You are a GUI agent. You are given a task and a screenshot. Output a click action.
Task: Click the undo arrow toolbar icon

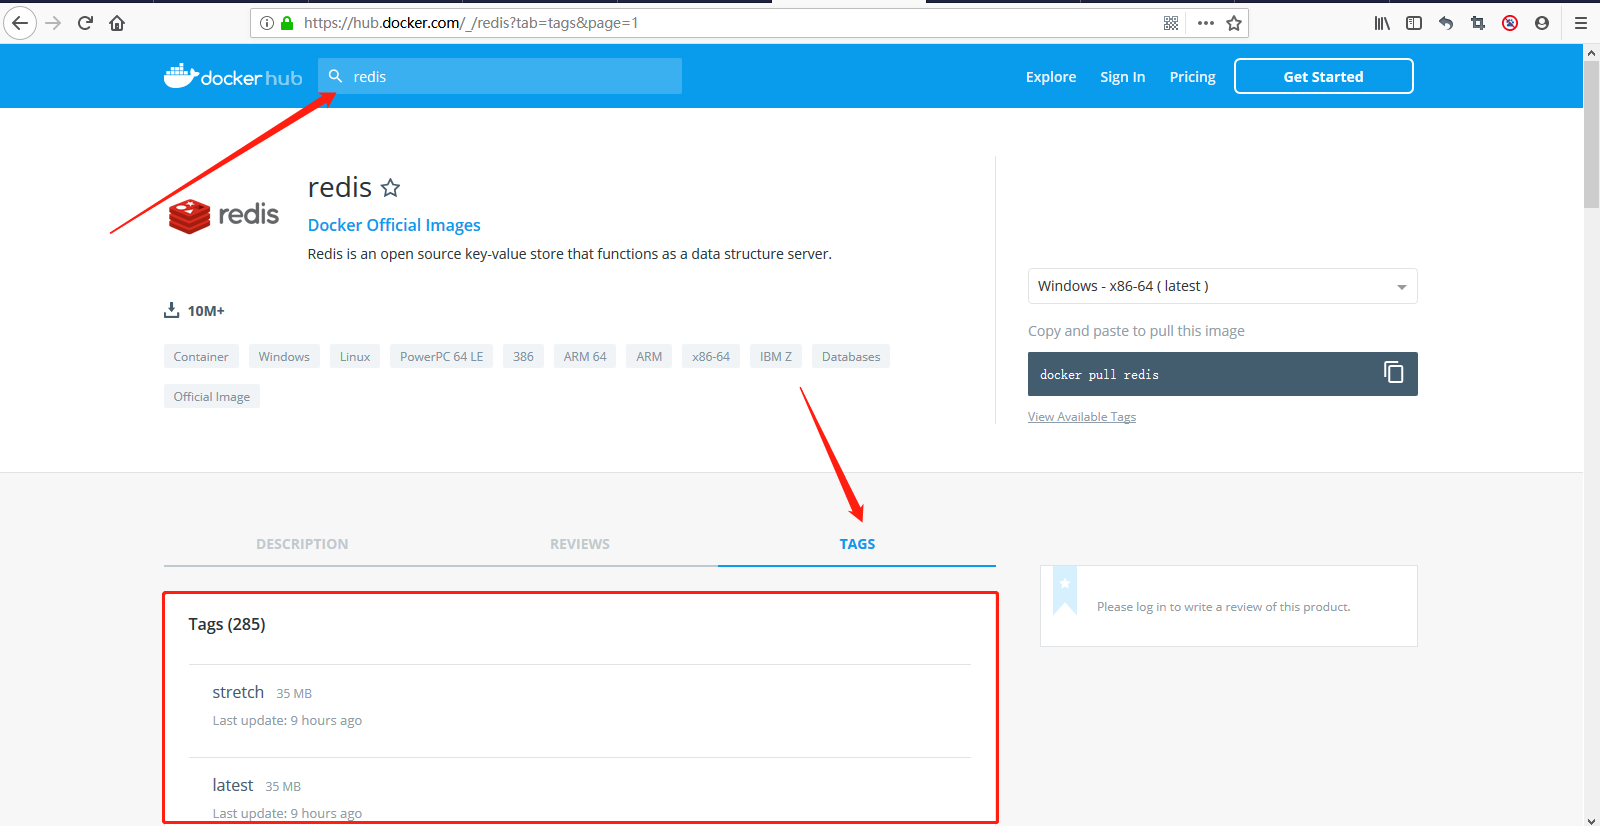click(x=1446, y=23)
